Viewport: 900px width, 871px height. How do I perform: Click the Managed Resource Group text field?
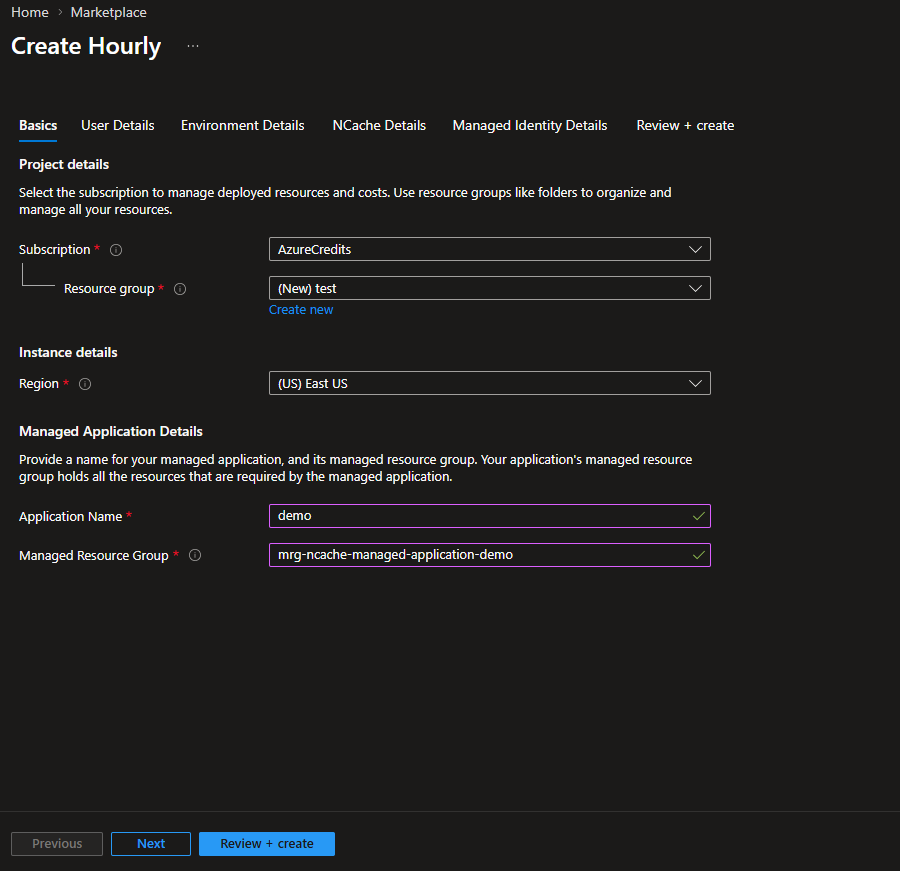[490, 555]
